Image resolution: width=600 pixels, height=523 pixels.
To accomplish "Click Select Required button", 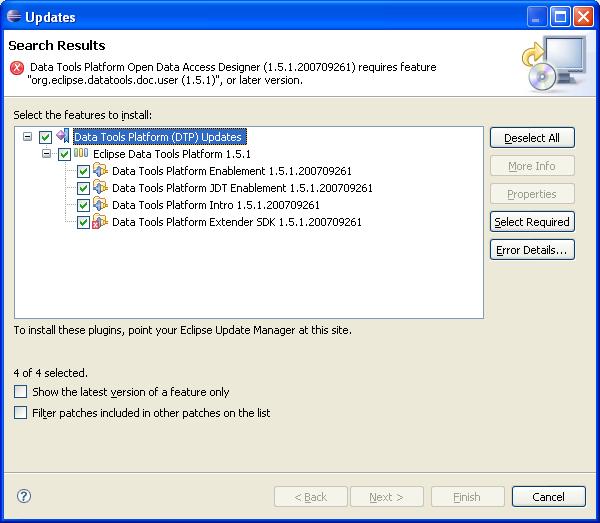I will click(532, 222).
